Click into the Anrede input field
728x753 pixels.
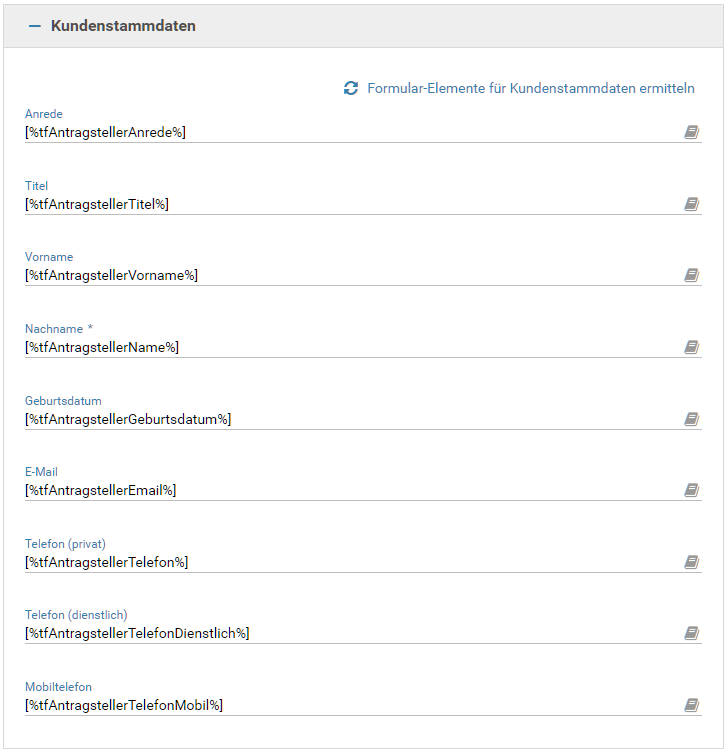[x=350, y=132]
